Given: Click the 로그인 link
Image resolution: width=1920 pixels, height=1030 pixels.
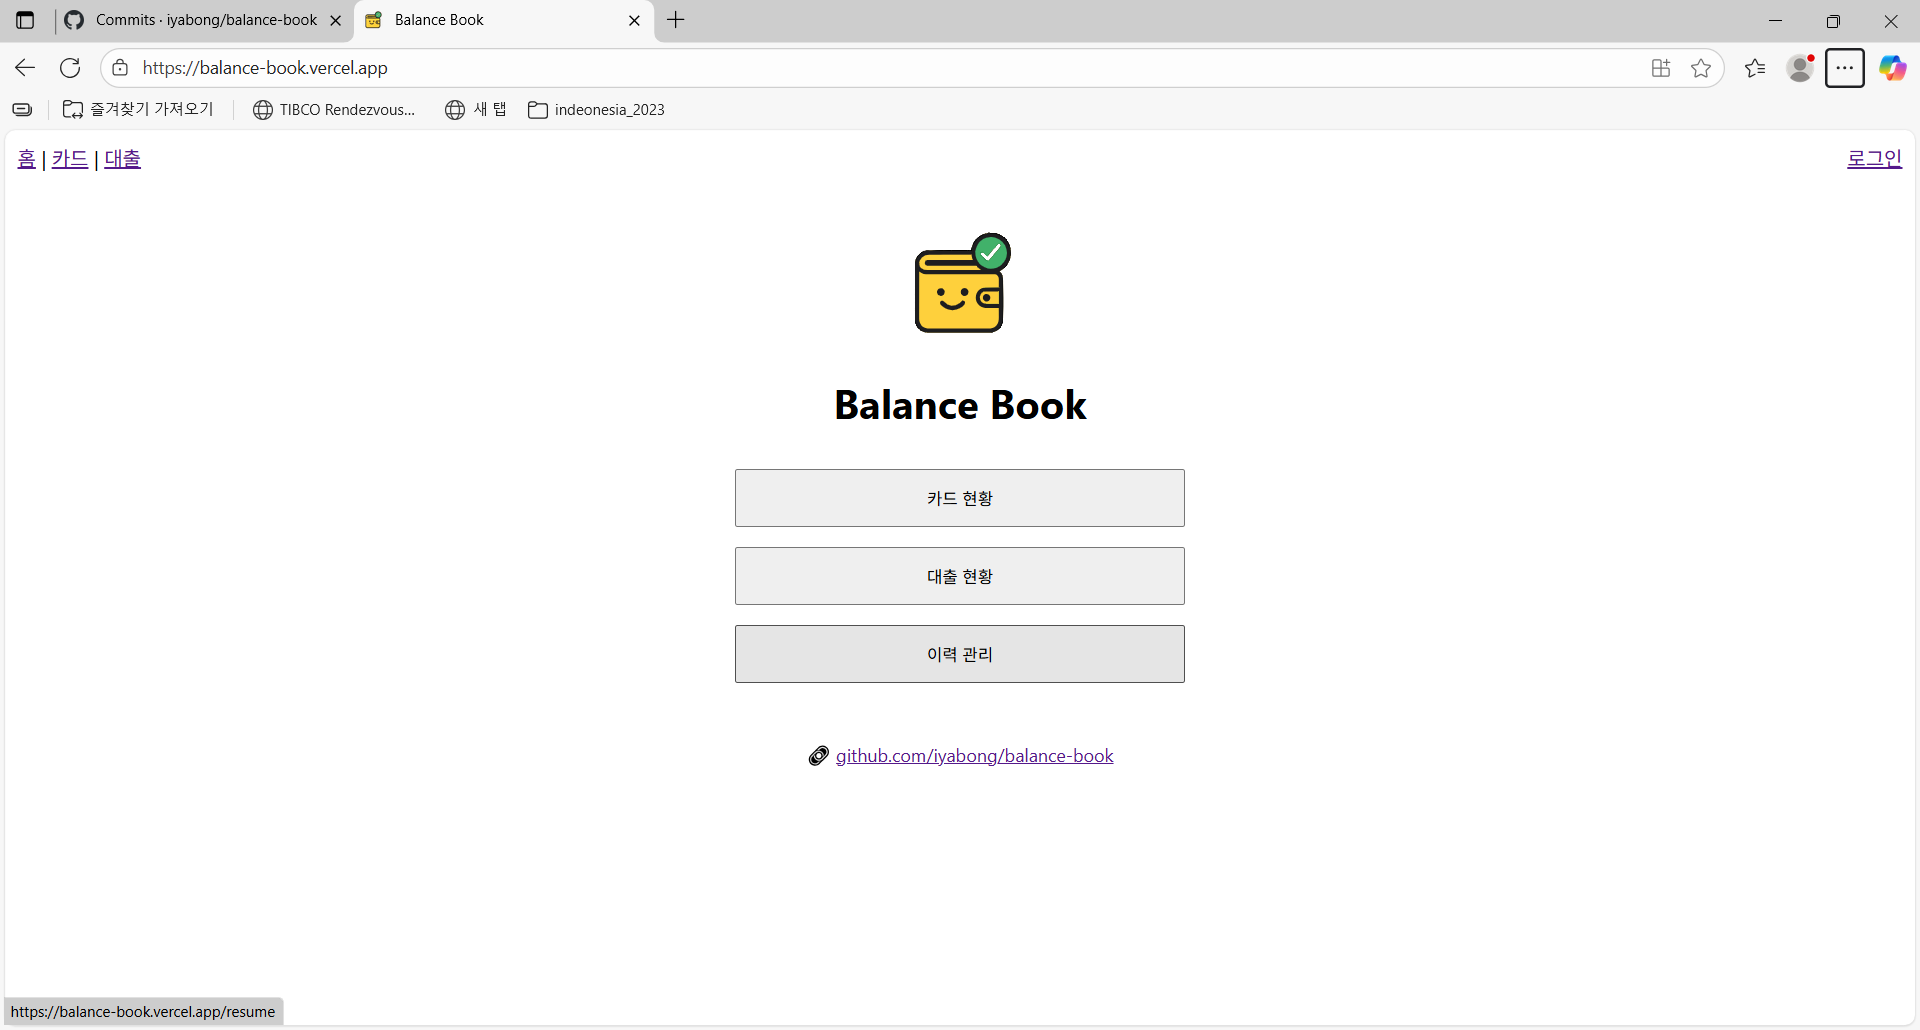Looking at the screenshot, I should tap(1874, 158).
